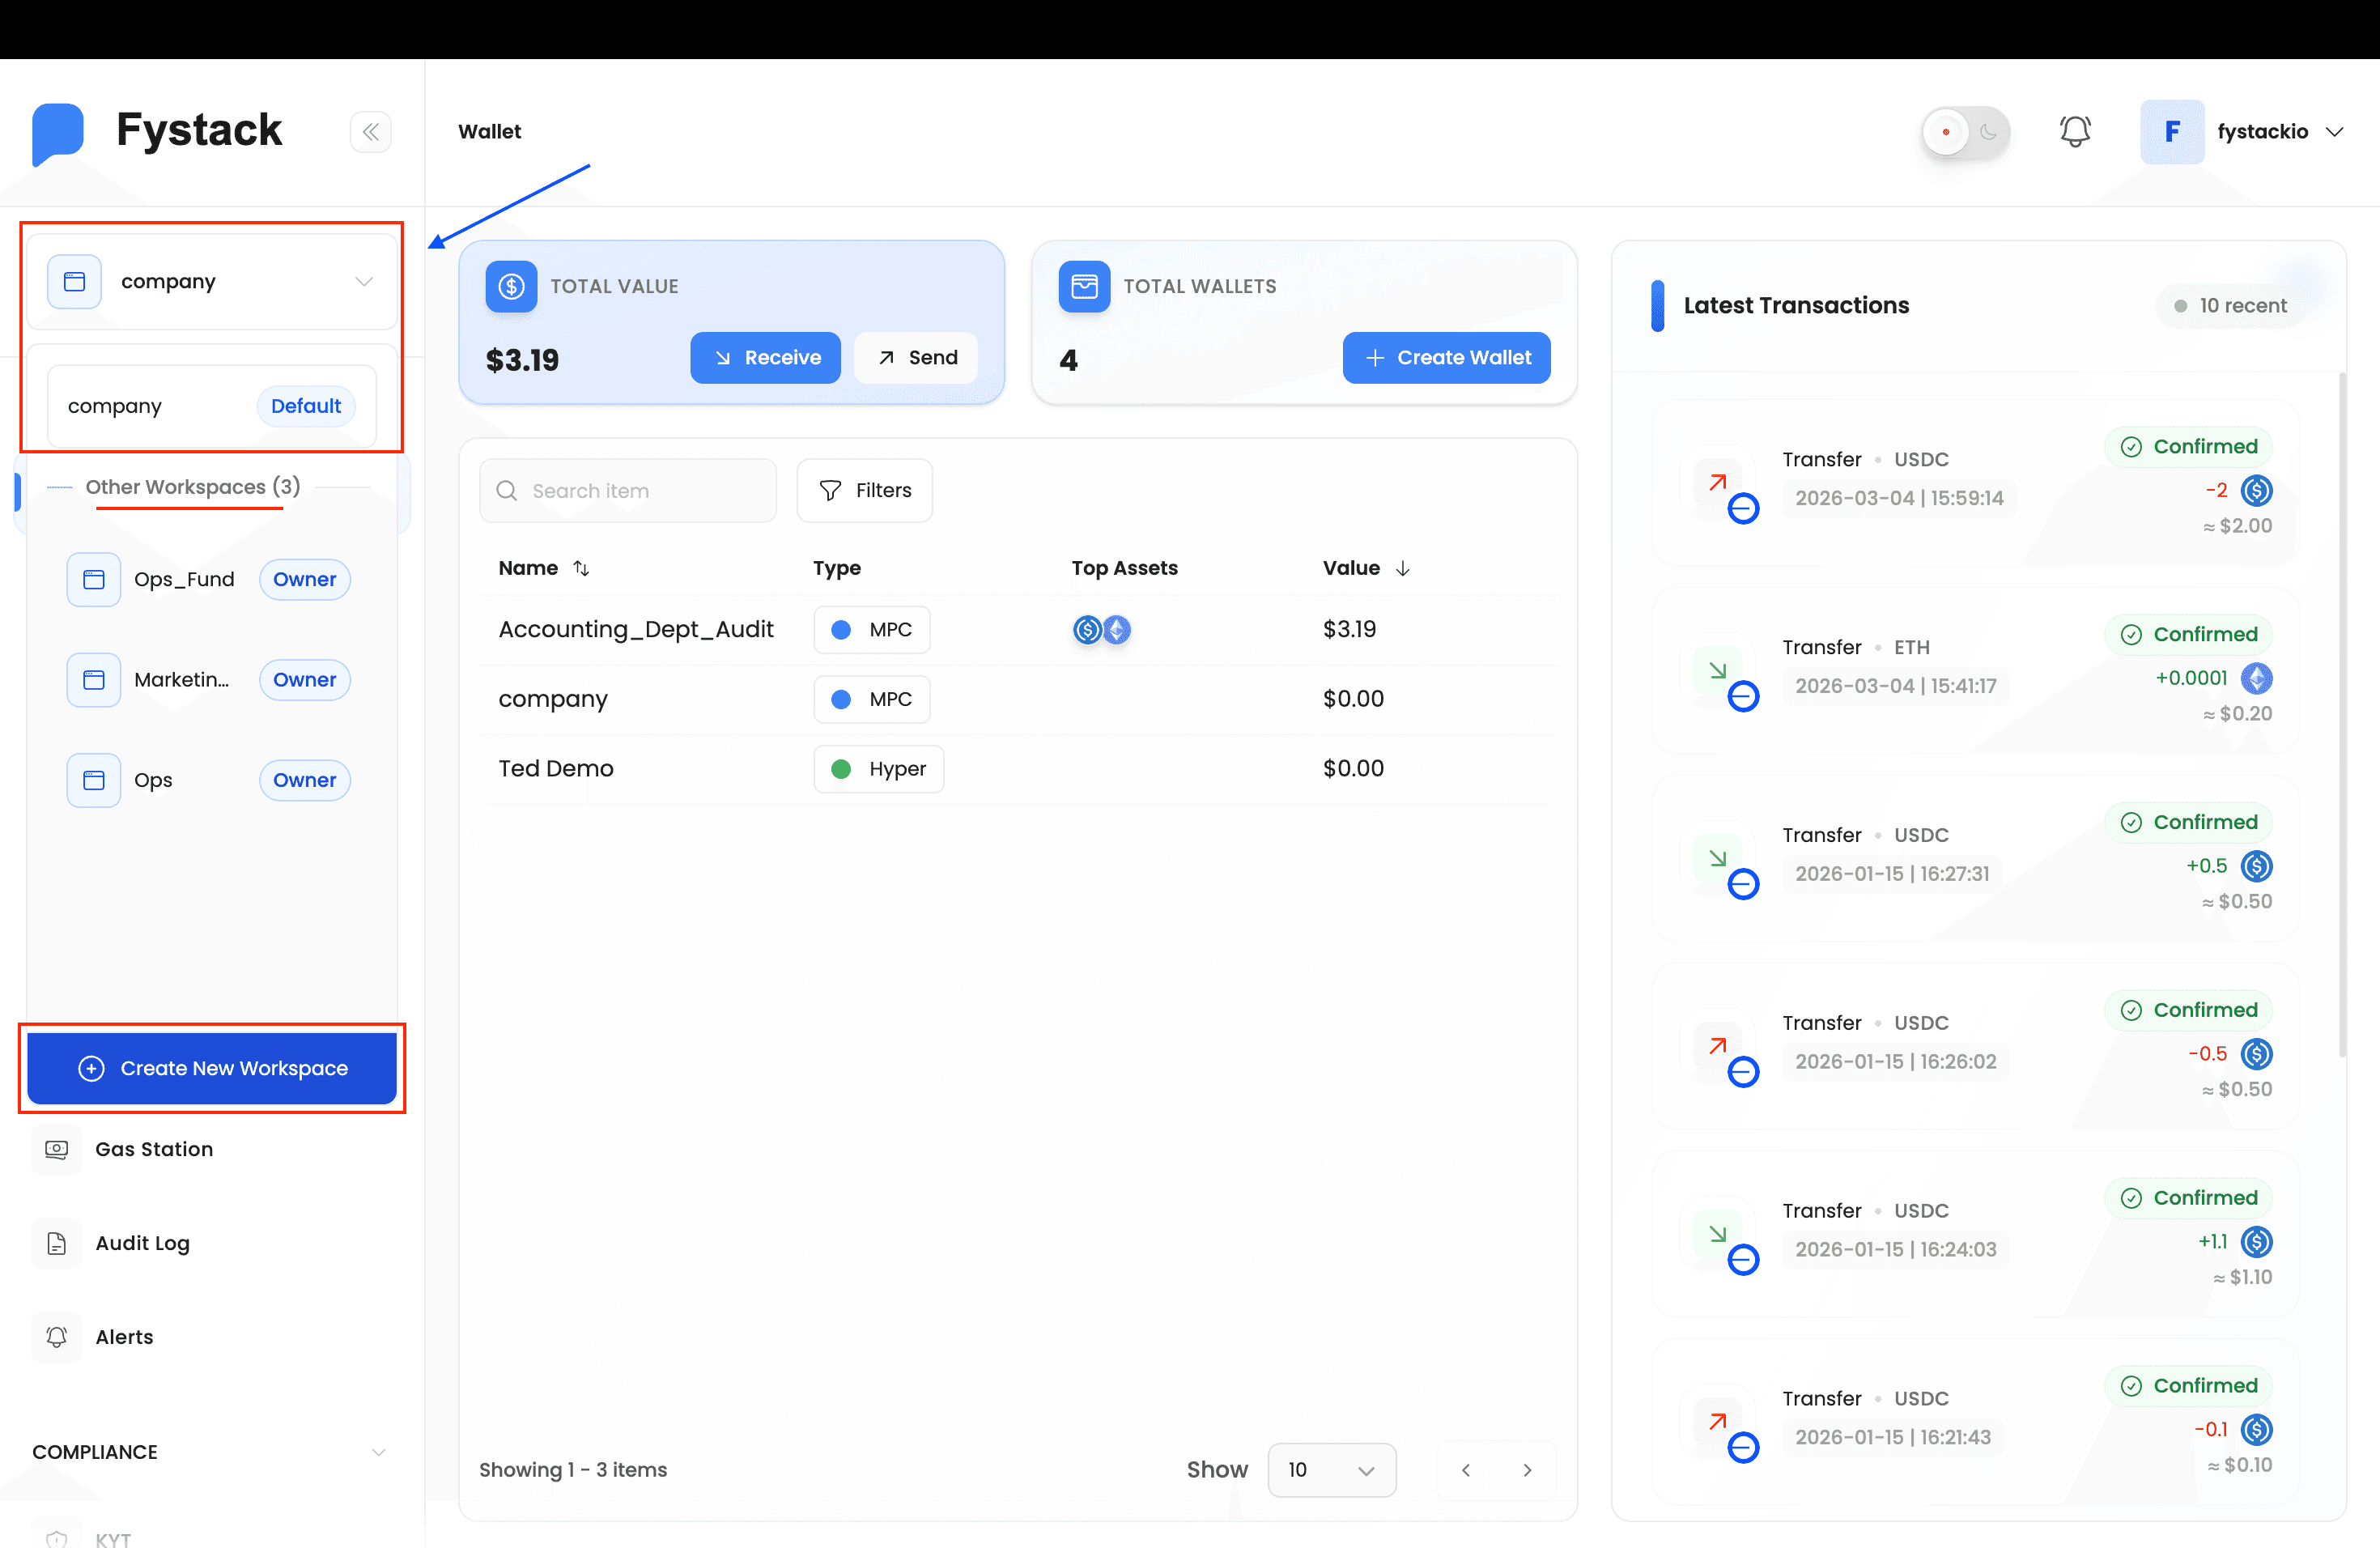Viewport: 2380px width, 1548px height.
Task: Switch theme using the light/dark toggle
Action: click(1964, 131)
